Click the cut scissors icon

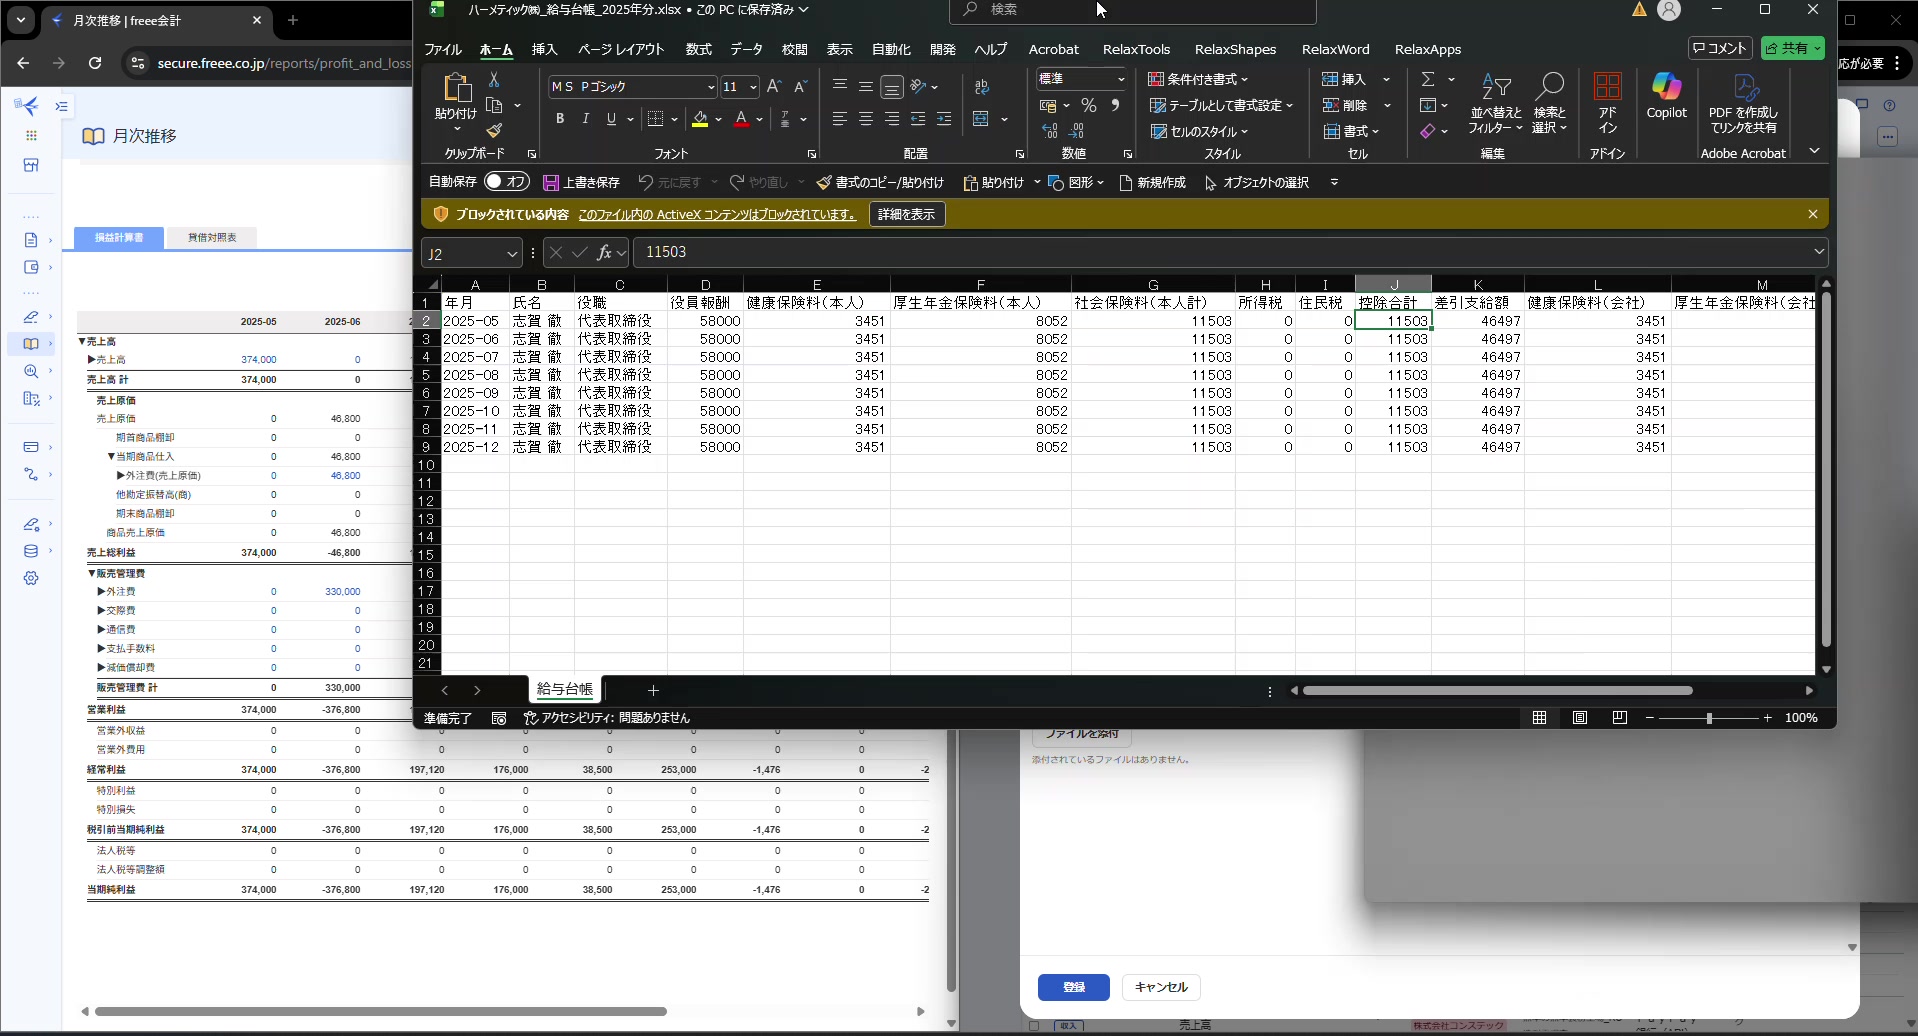494,79
